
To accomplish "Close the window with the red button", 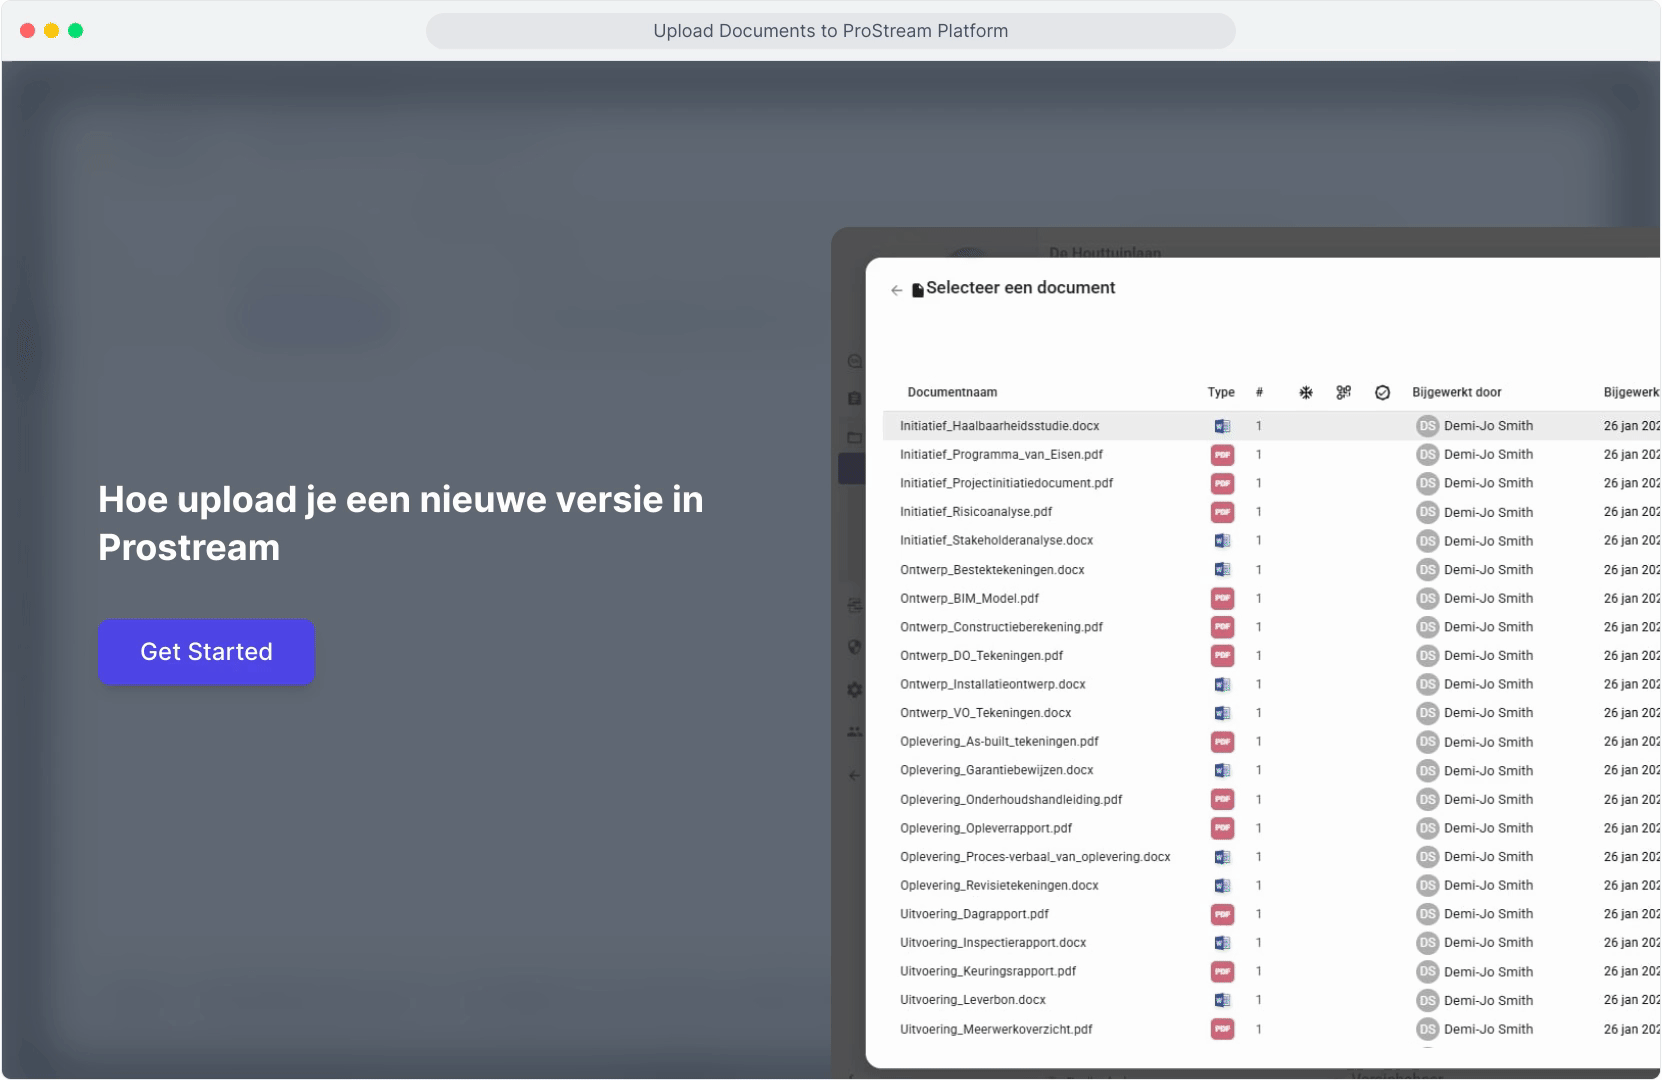I will click(x=27, y=31).
